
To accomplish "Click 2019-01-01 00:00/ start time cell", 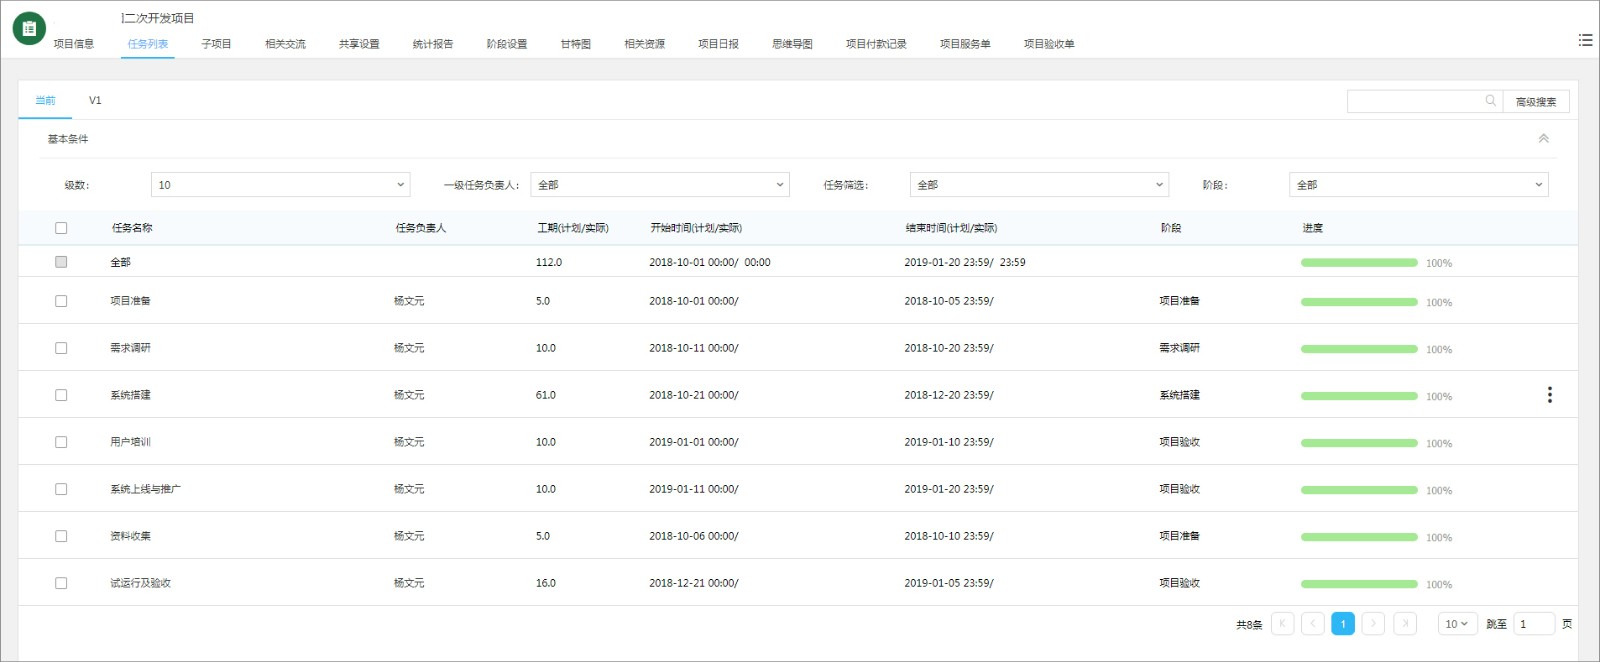I will tap(693, 442).
